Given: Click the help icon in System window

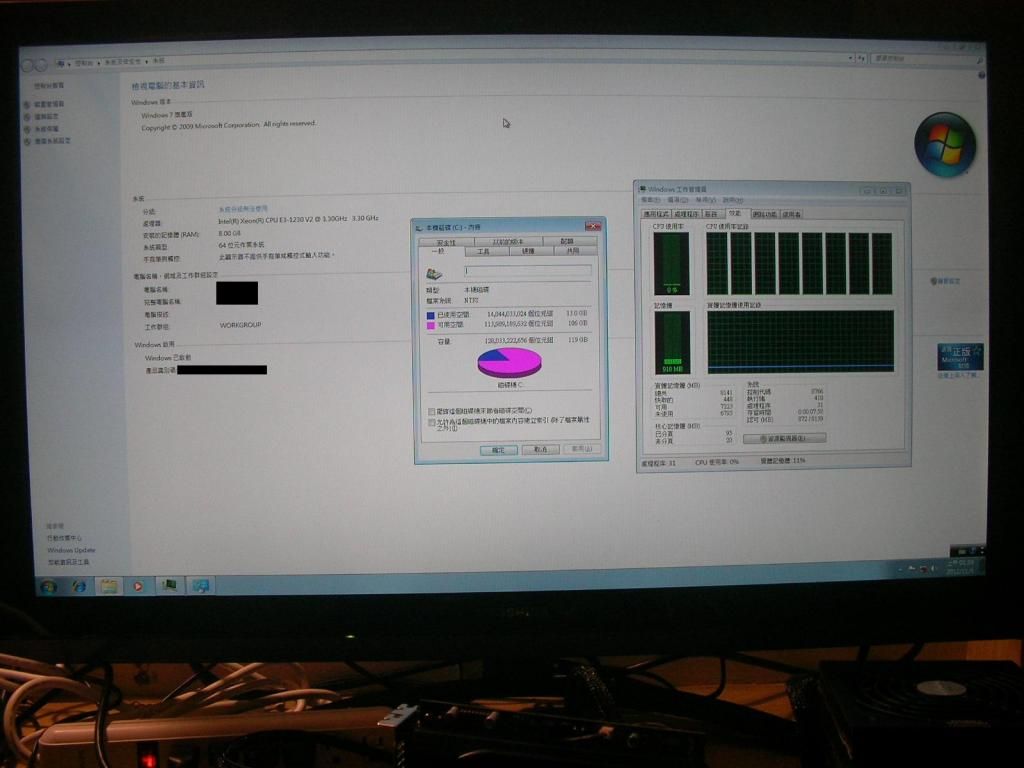Looking at the screenshot, I should (x=981, y=75).
